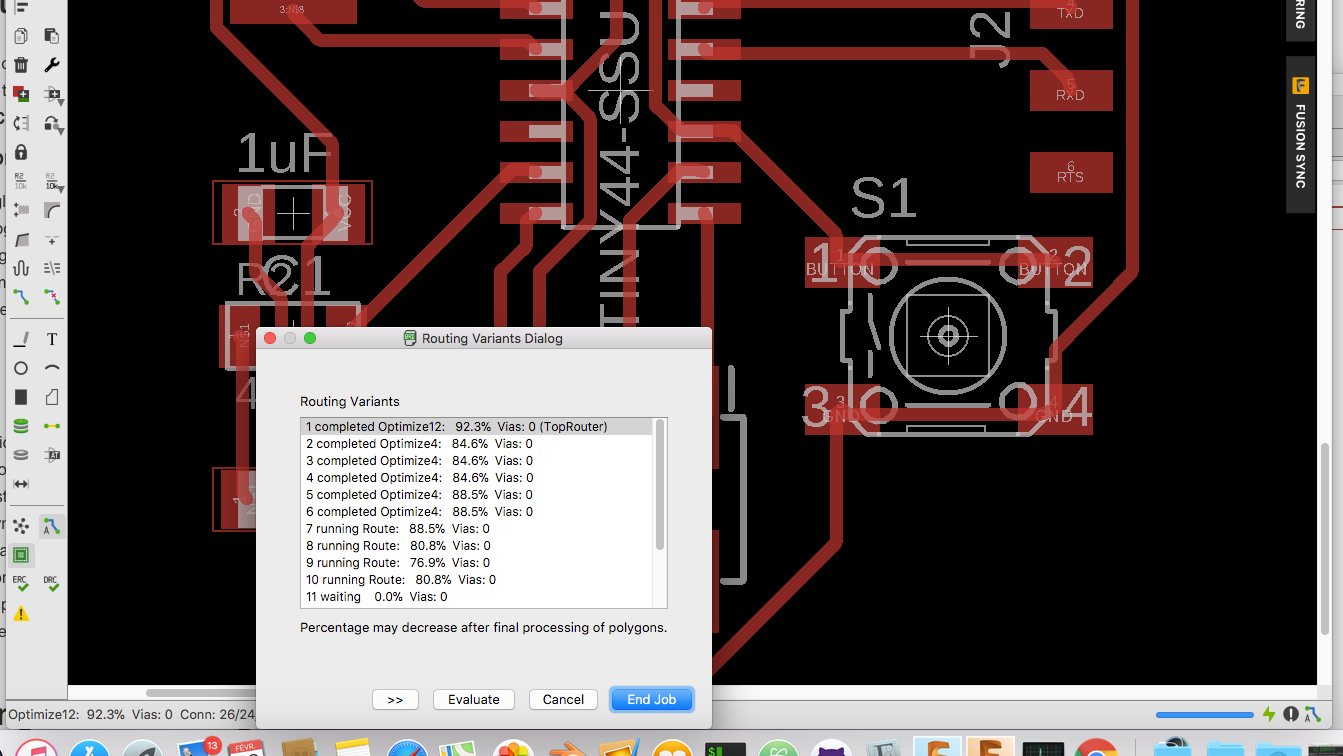This screenshot has width=1343, height=756.
Task: Select the Line draw tool
Action: pyautogui.click(x=20, y=339)
